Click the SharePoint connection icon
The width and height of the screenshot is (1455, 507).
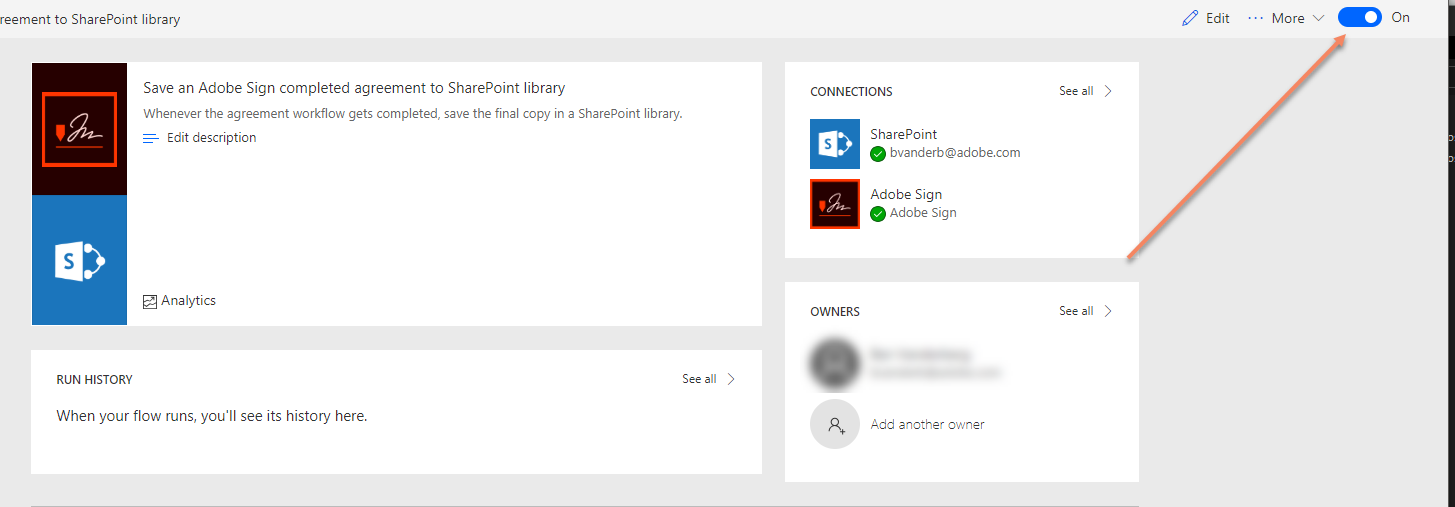835,144
